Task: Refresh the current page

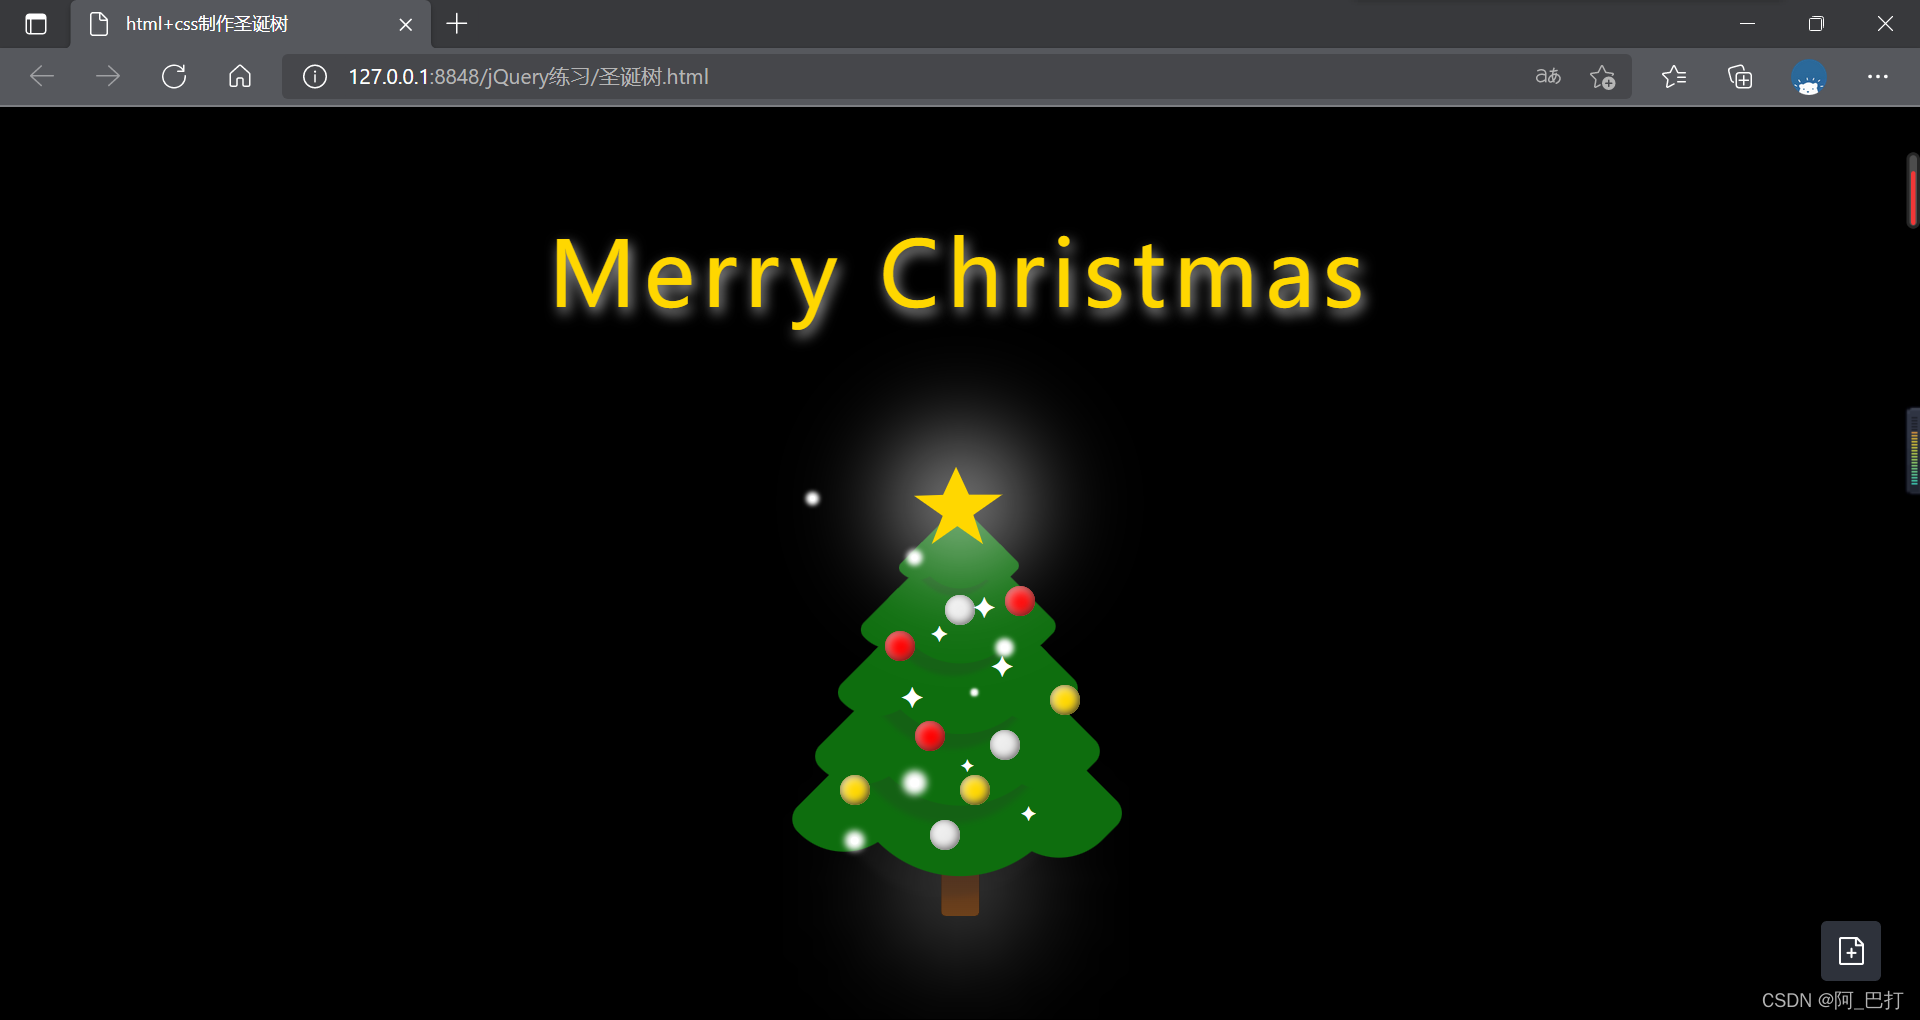Action: coord(174,76)
